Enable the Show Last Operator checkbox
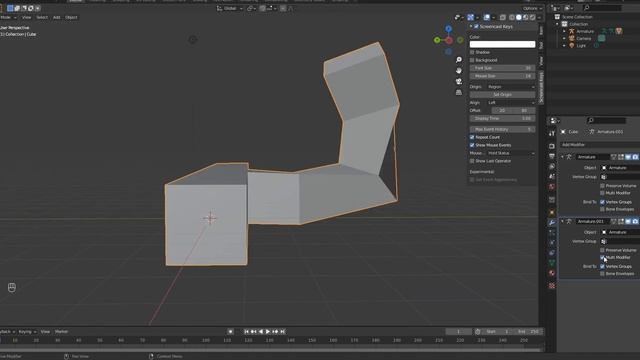640x360 pixels. (472, 161)
